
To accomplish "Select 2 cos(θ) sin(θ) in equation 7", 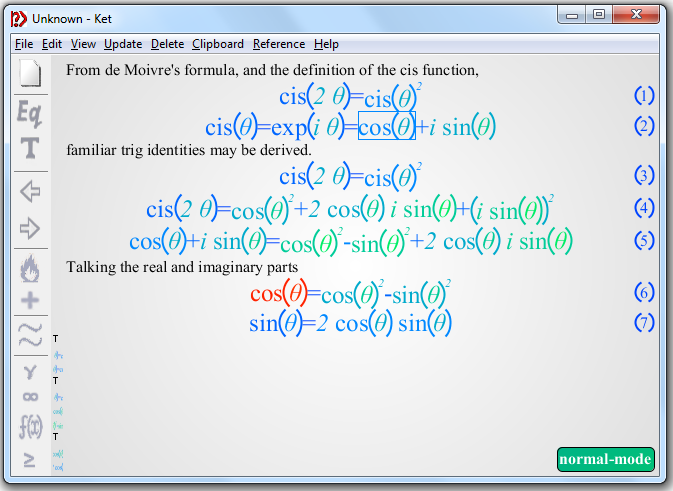I will 384,323.
